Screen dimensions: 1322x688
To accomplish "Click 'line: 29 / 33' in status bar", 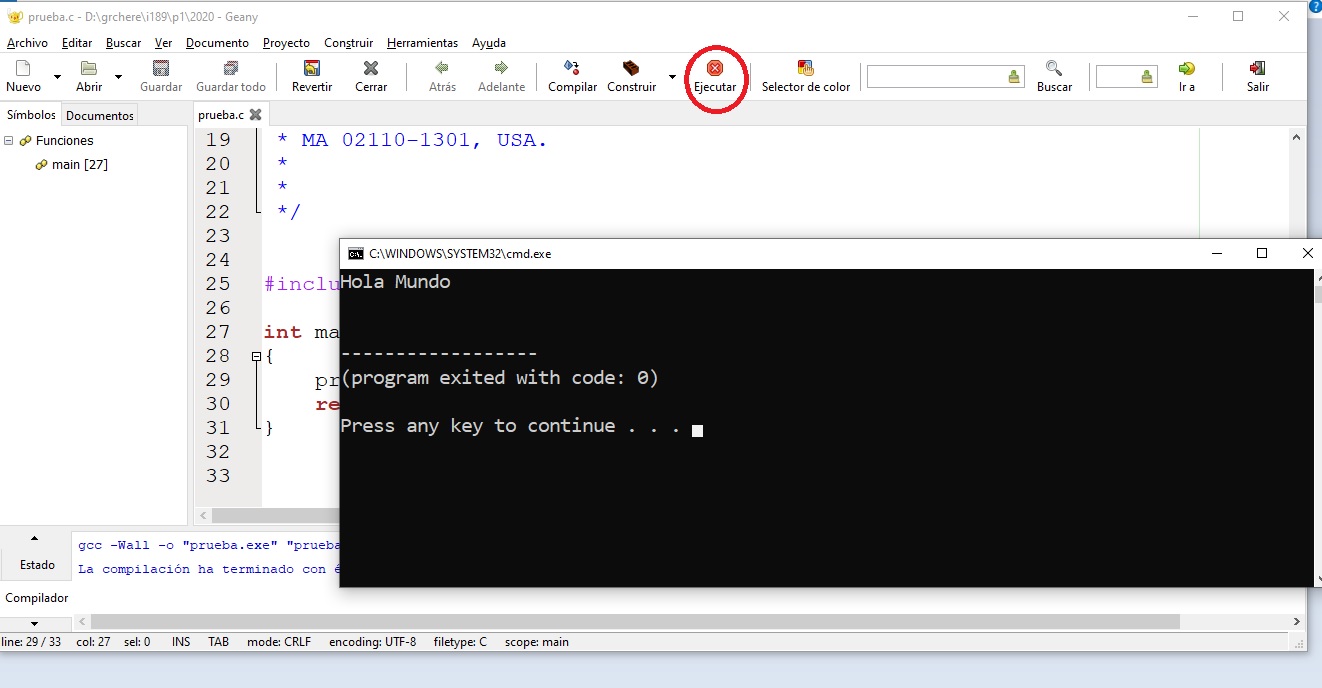I will (x=30, y=642).
